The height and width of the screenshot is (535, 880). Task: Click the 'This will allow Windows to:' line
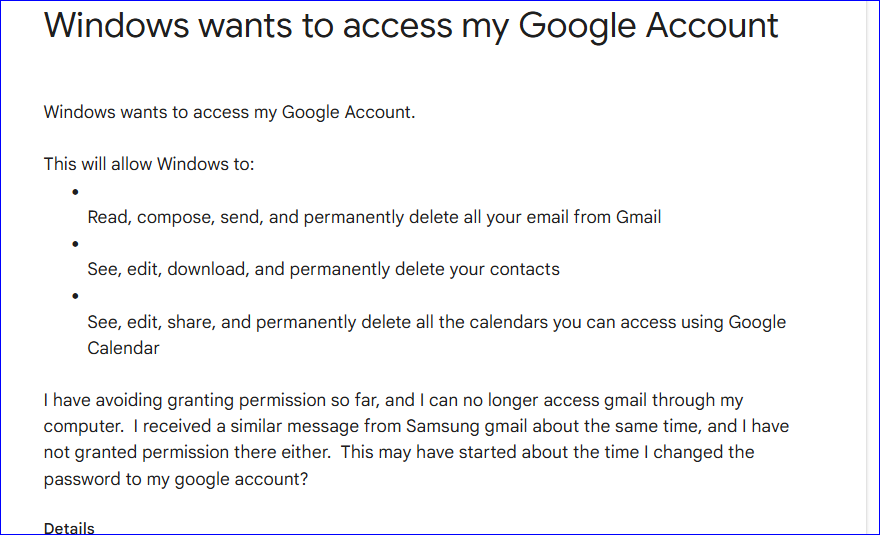click(149, 164)
